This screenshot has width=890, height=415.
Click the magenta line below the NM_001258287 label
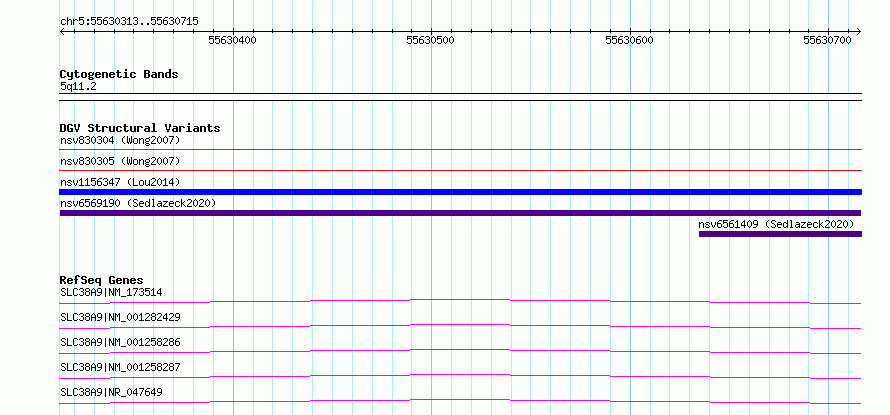(x=461, y=376)
